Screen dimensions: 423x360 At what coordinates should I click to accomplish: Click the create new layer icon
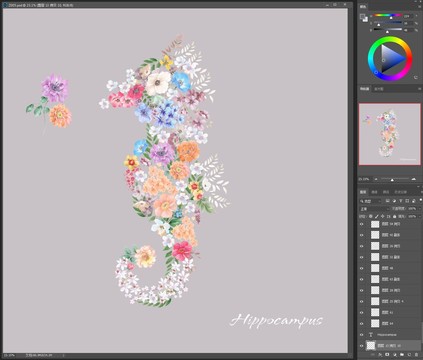point(409,354)
